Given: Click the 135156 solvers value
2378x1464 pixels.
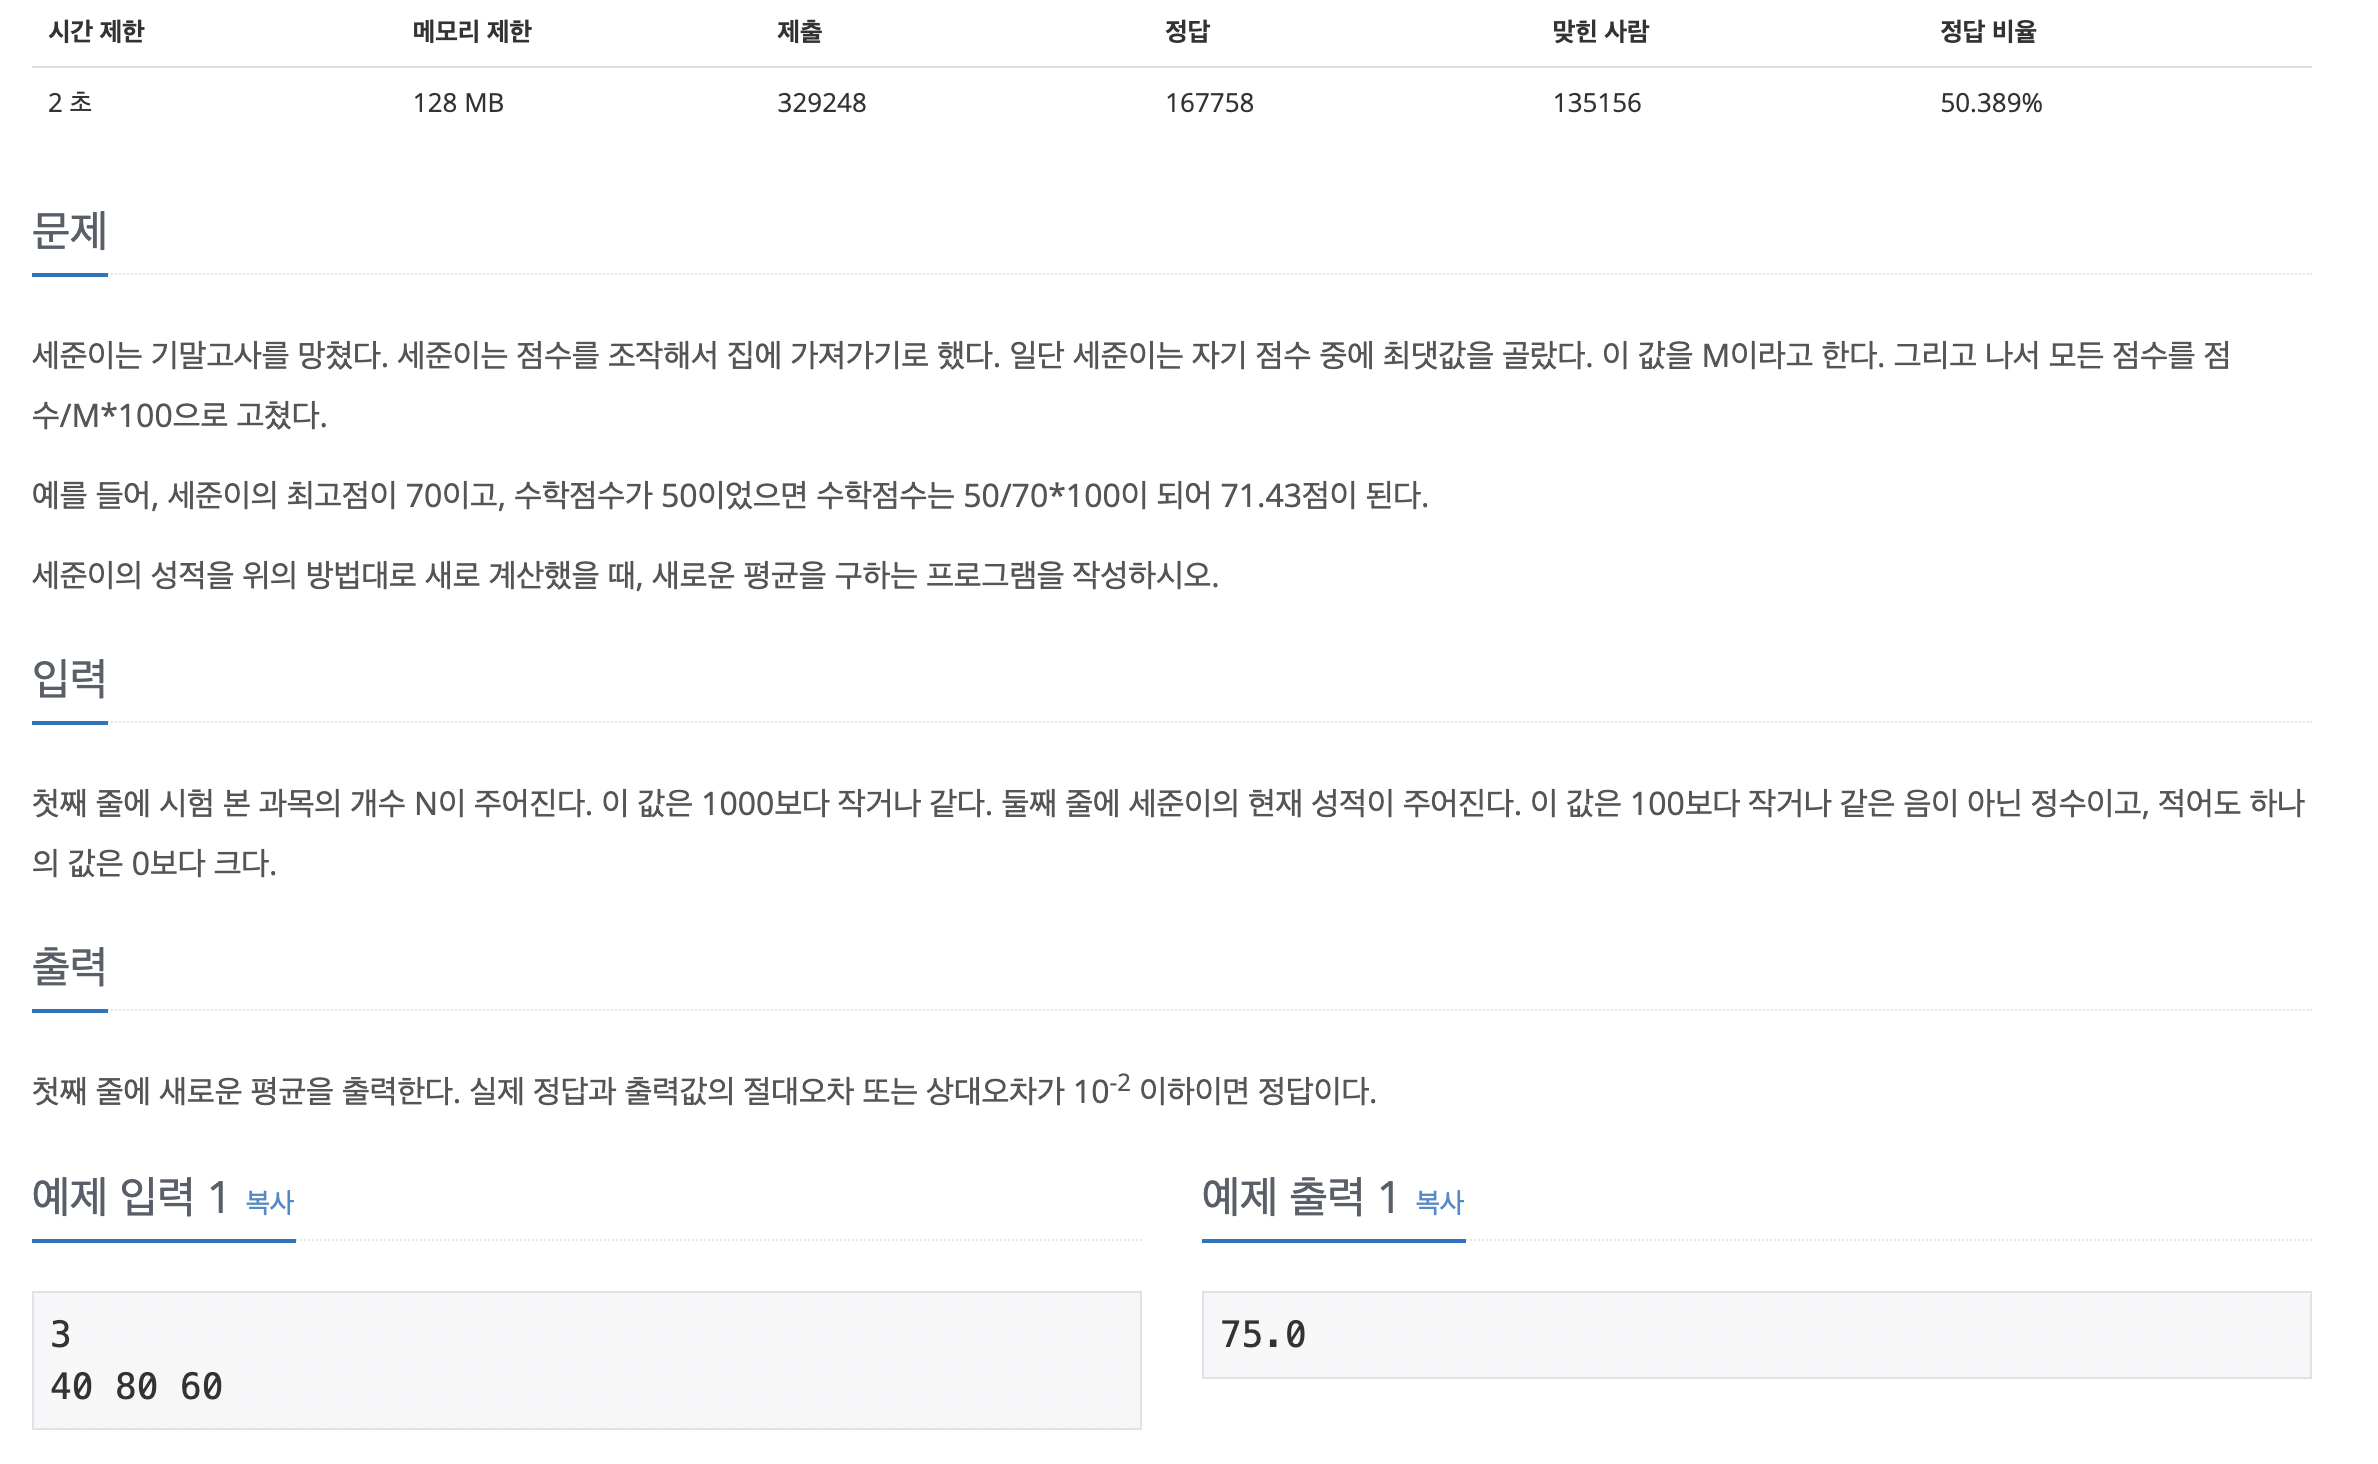Looking at the screenshot, I should [x=1597, y=103].
